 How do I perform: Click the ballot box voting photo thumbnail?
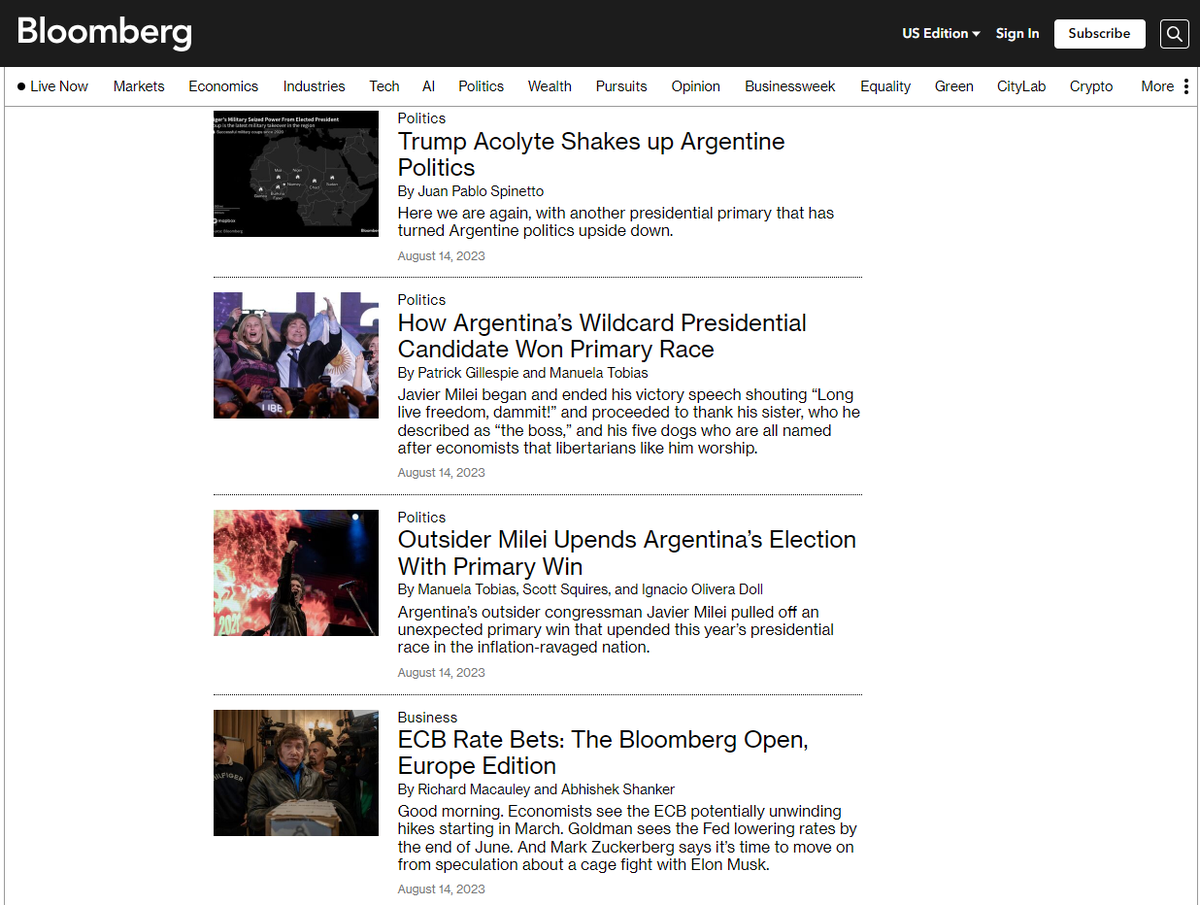click(x=296, y=773)
